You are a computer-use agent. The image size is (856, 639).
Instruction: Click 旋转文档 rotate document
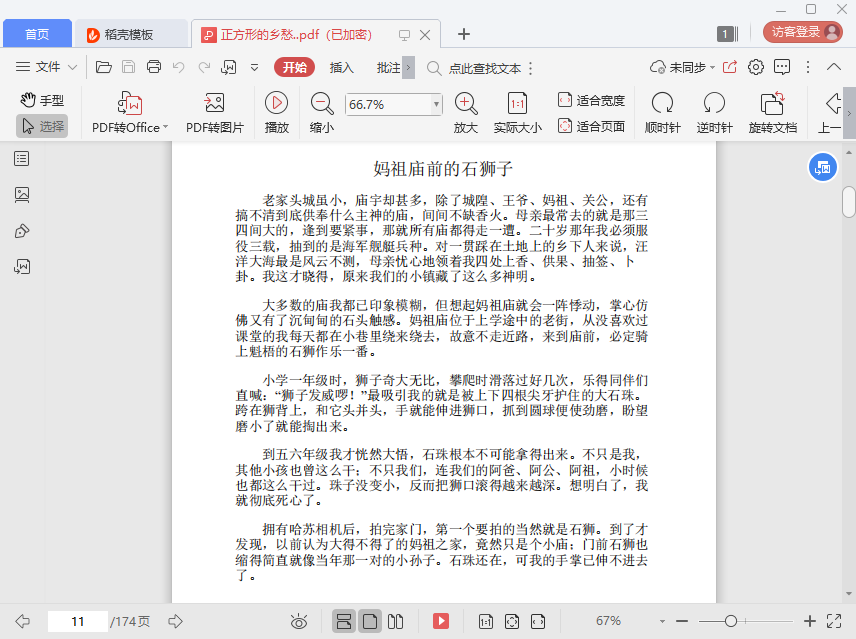click(x=772, y=113)
